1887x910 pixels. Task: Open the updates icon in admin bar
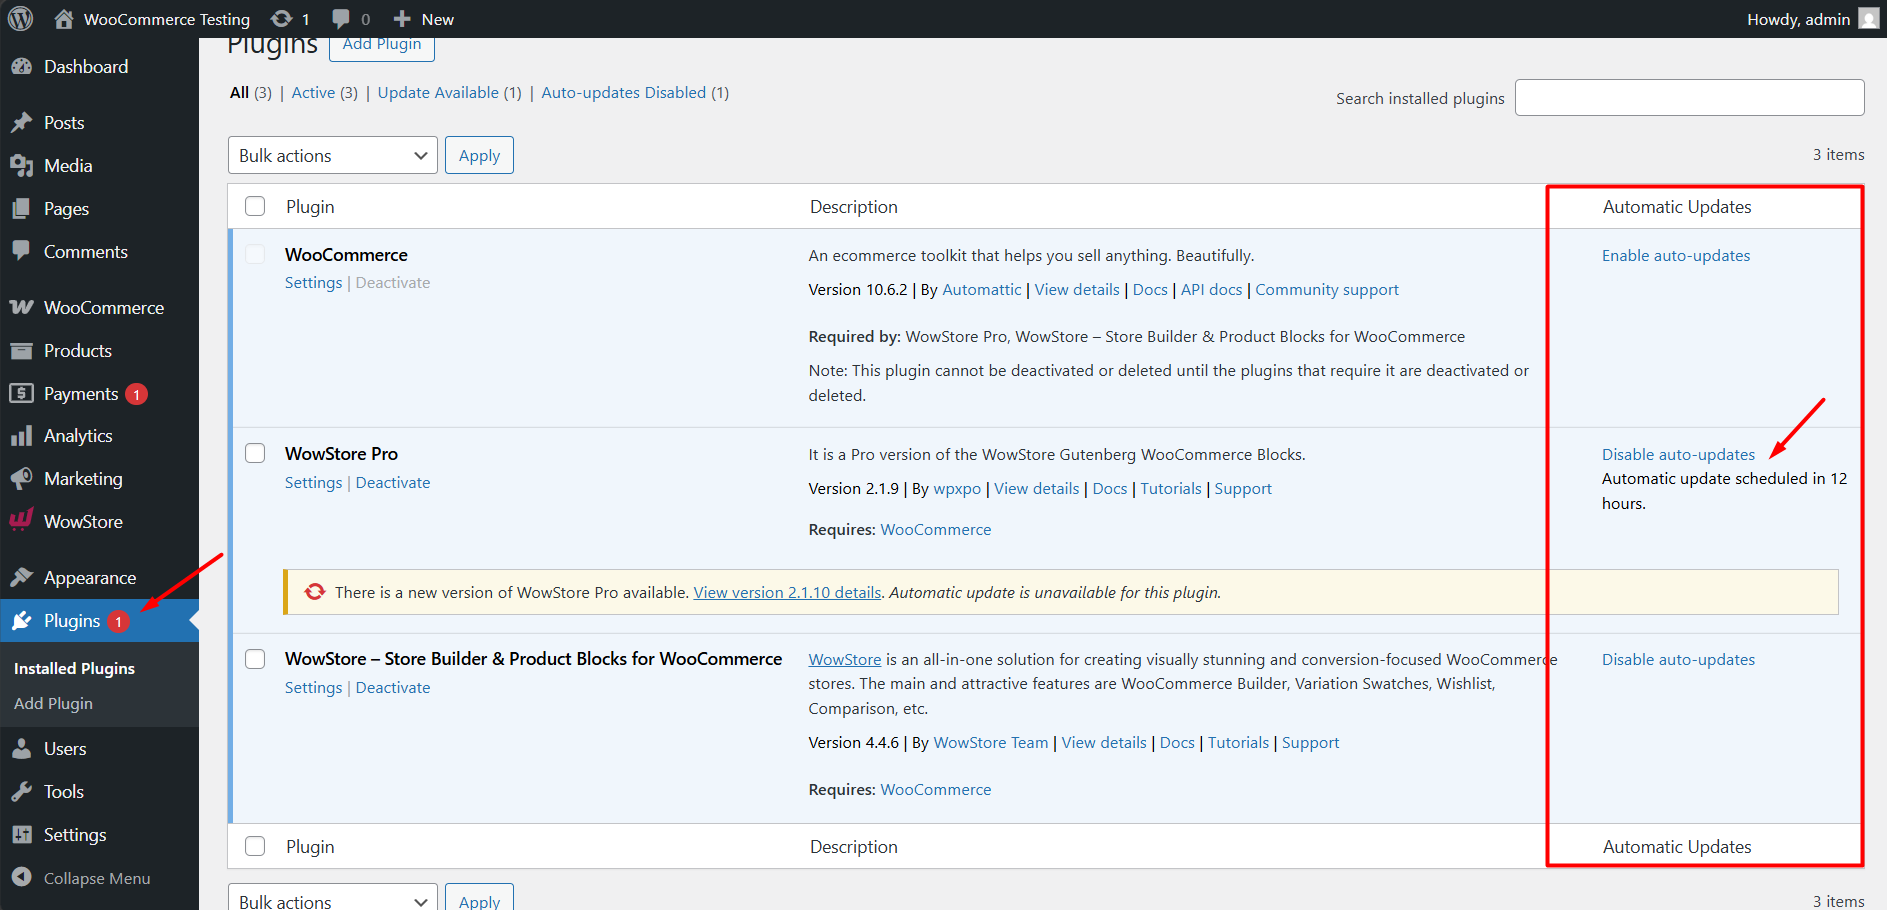(282, 19)
